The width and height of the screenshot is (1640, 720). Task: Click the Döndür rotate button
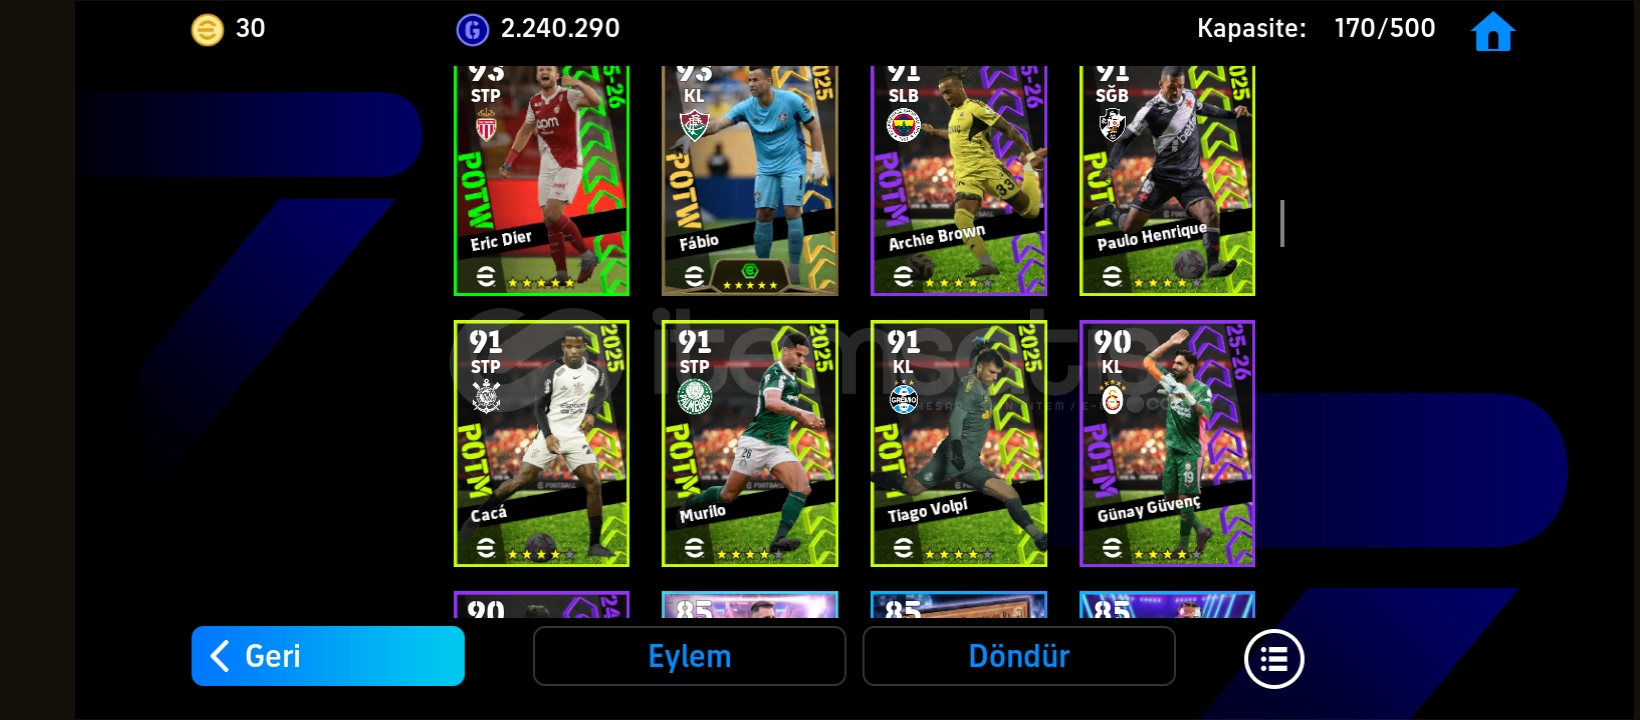(1019, 656)
